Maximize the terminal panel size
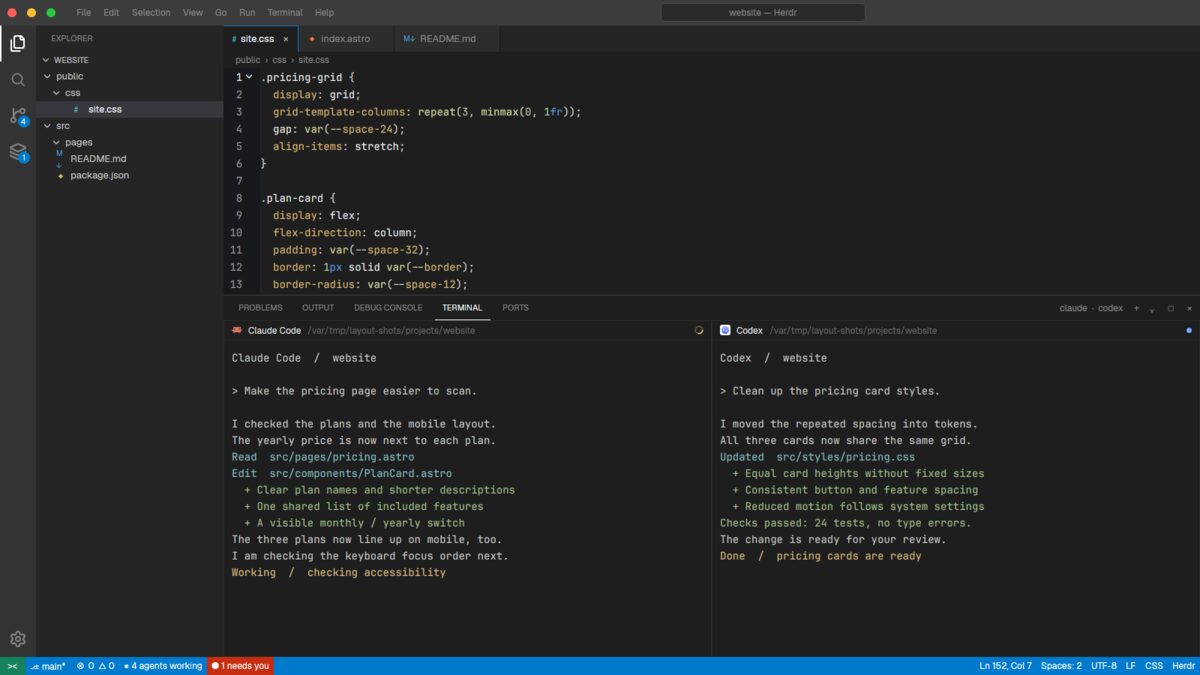This screenshot has width=1200, height=675. 1171,308
